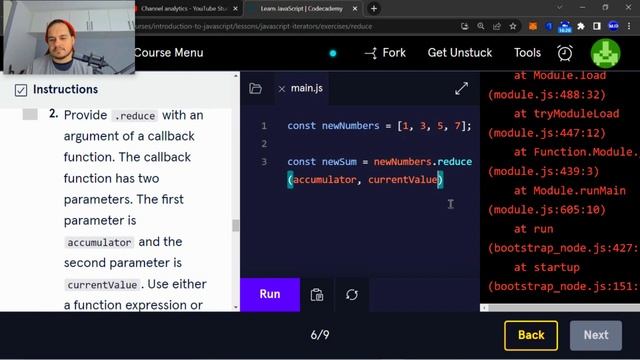Click currentValue parameter in editor
Screen dimensions: 640x360
pos(402,180)
